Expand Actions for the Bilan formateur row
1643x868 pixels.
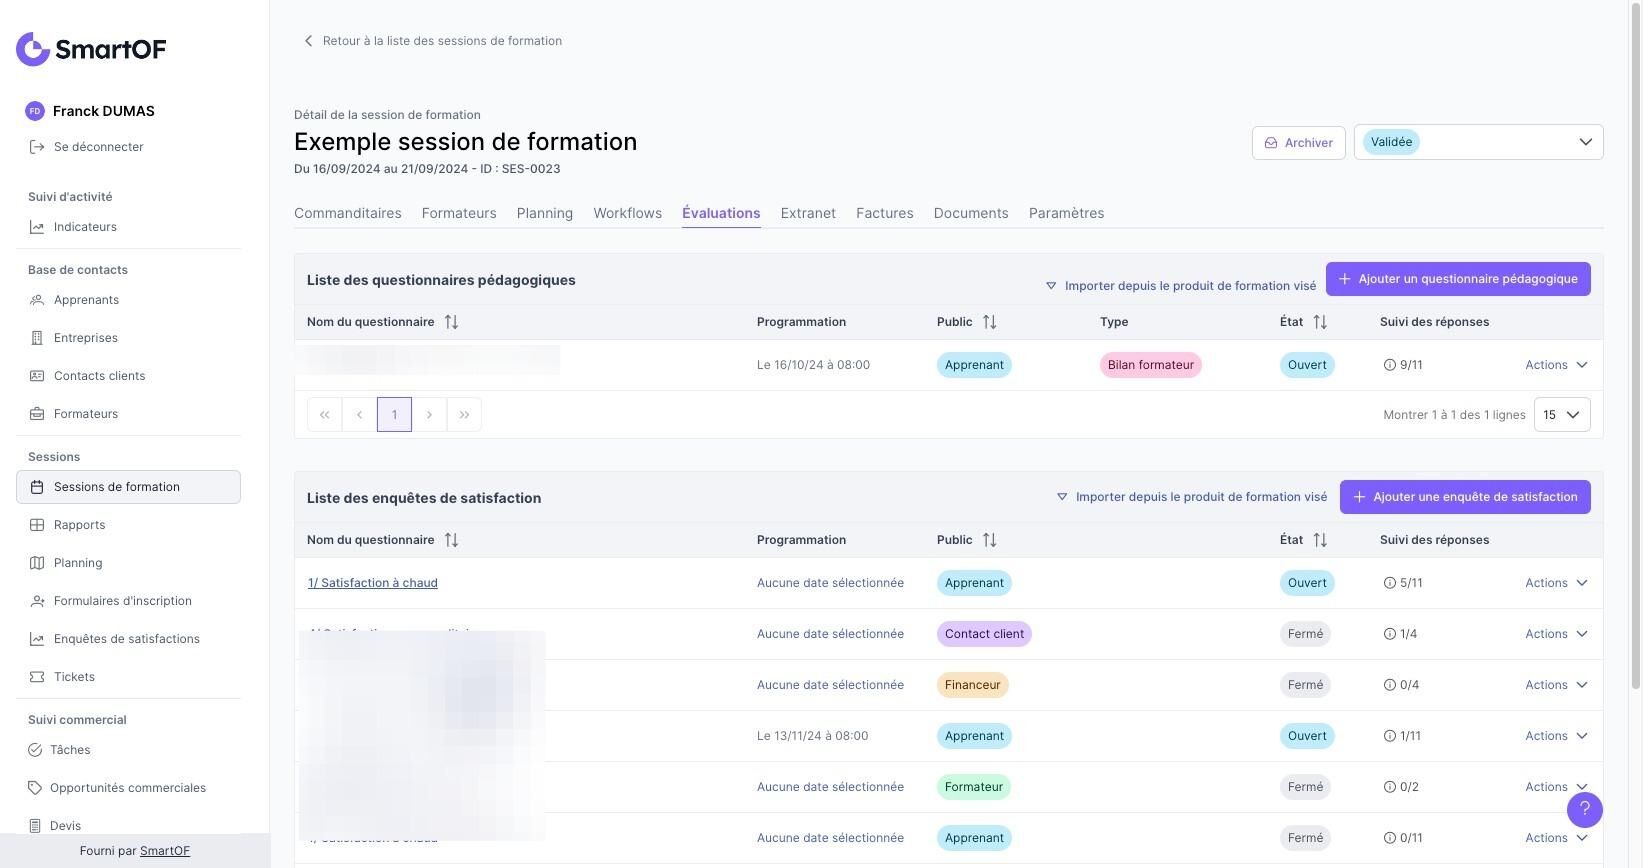click(1556, 365)
